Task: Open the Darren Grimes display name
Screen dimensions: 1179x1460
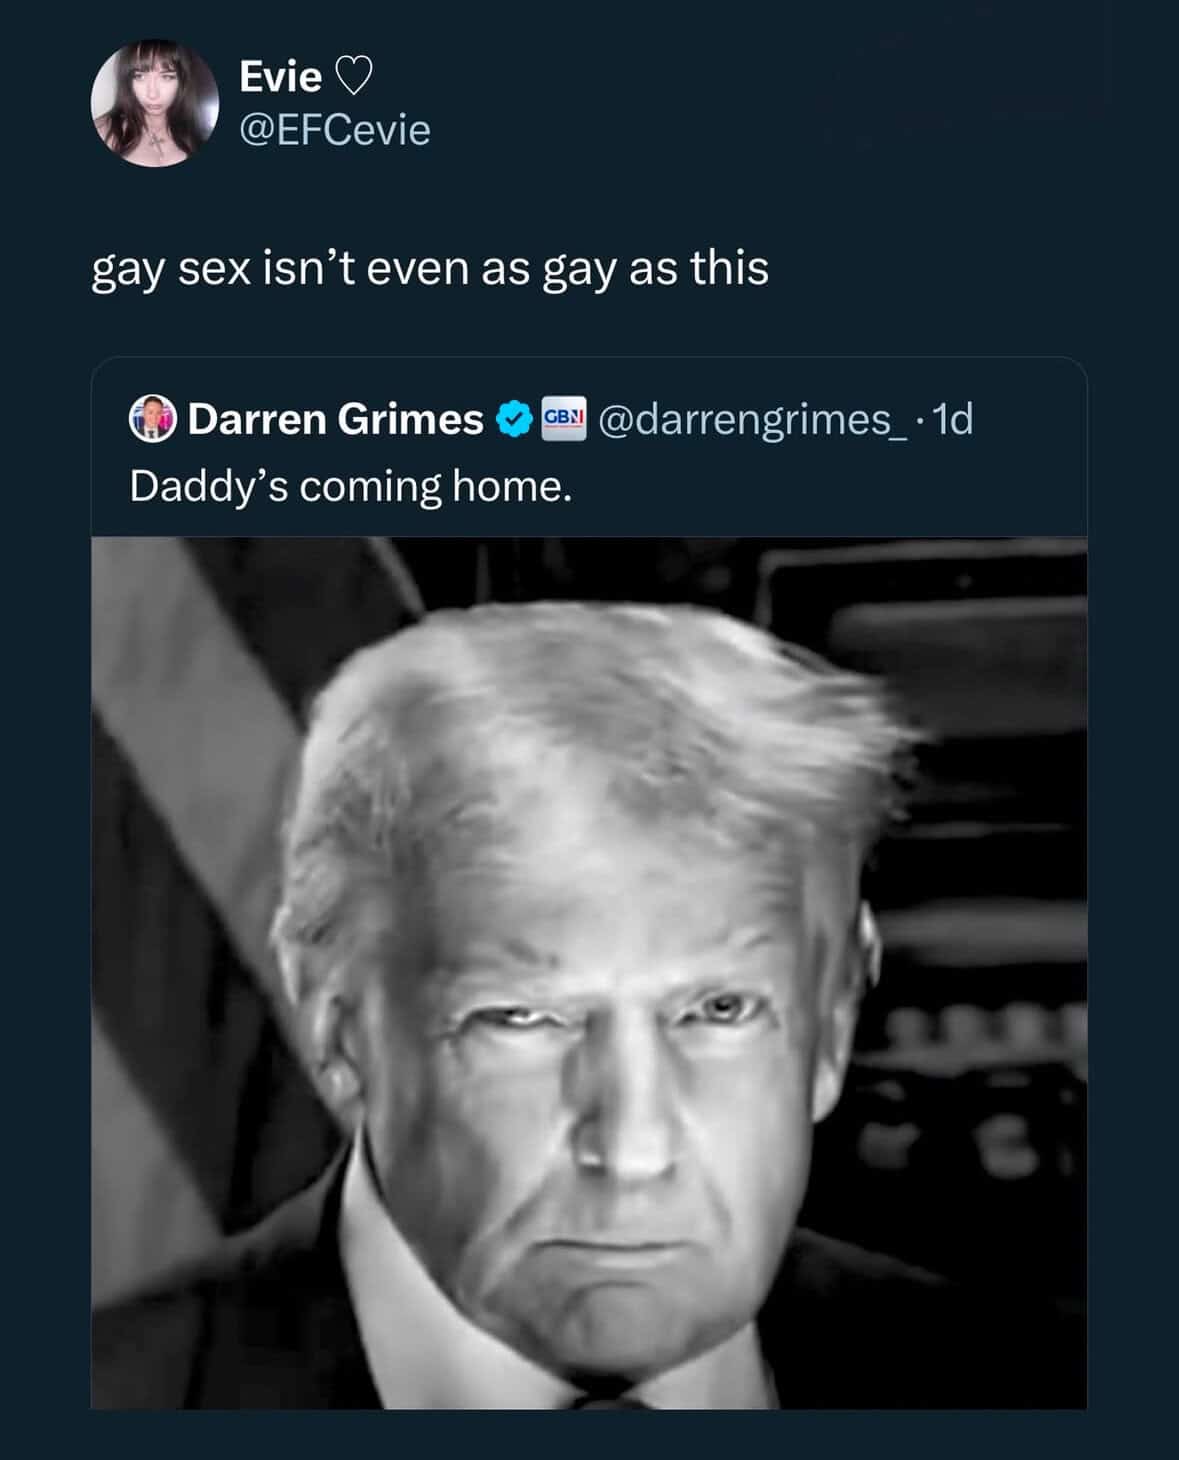Action: point(336,419)
